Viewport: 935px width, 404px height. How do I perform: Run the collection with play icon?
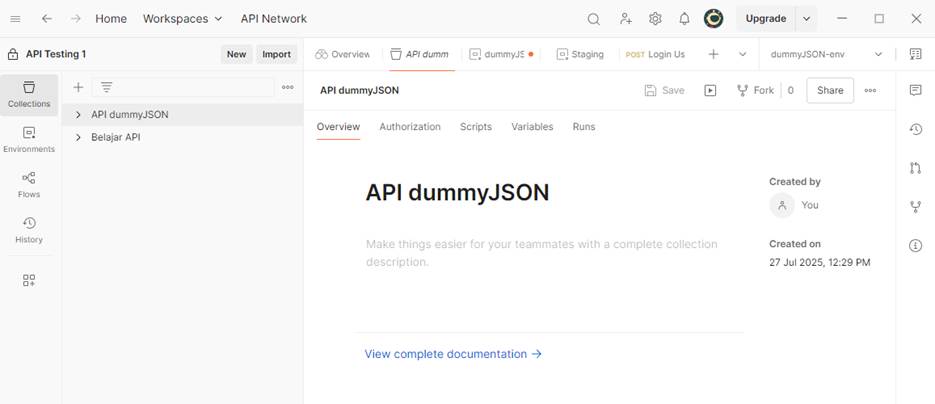point(710,90)
